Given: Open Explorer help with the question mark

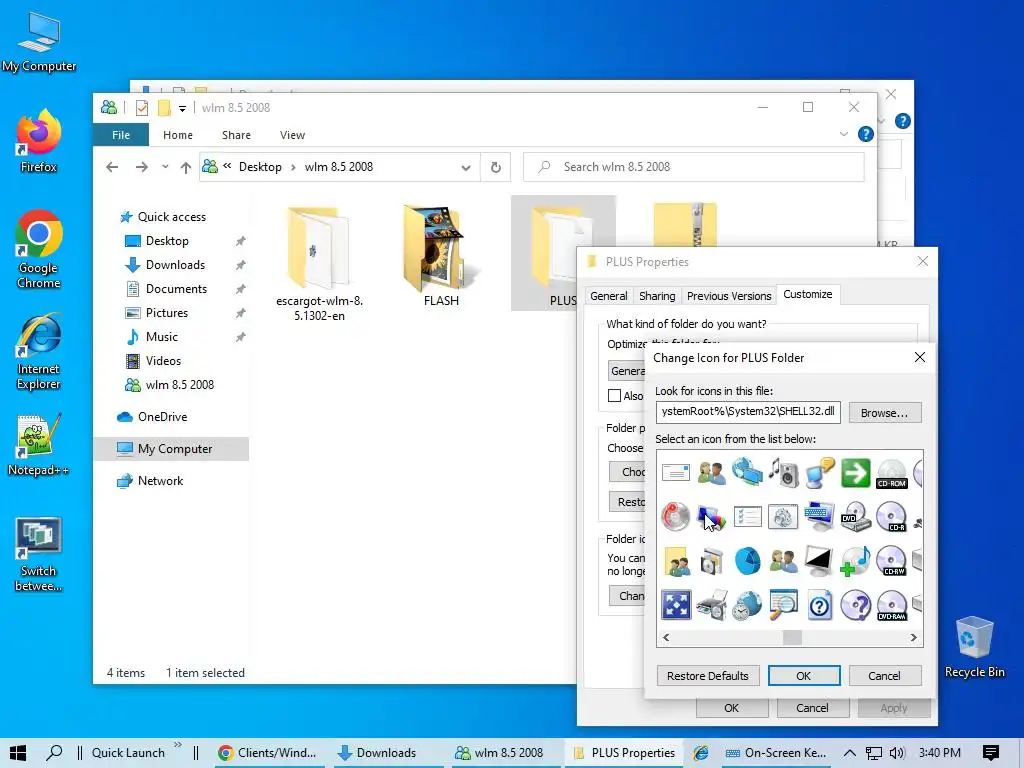Looking at the screenshot, I should tap(866, 135).
